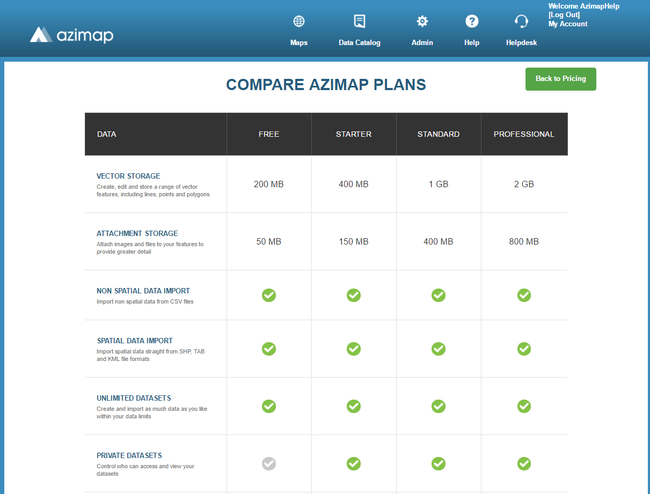Click the PROFESSIONAL column header
The width and height of the screenshot is (650, 494).
click(x=524, y=134)
